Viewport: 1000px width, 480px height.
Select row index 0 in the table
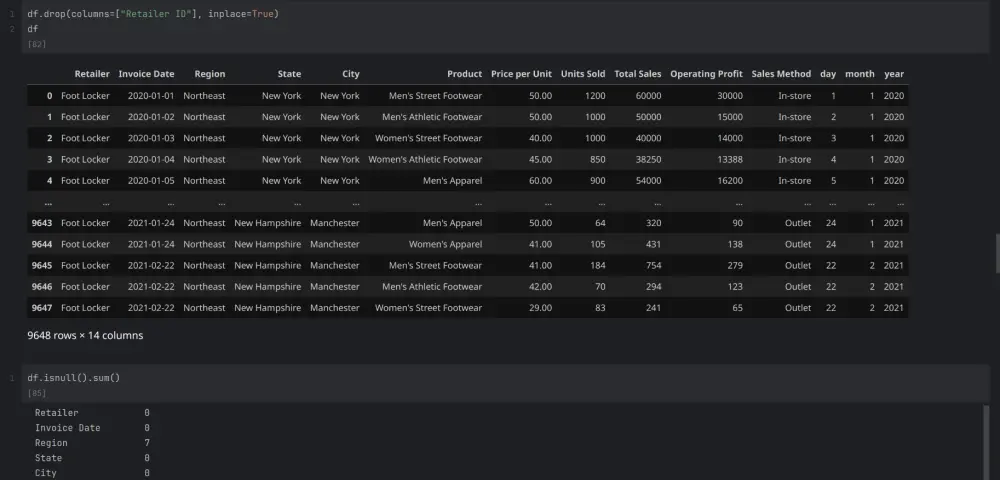[x=49, y=96]
